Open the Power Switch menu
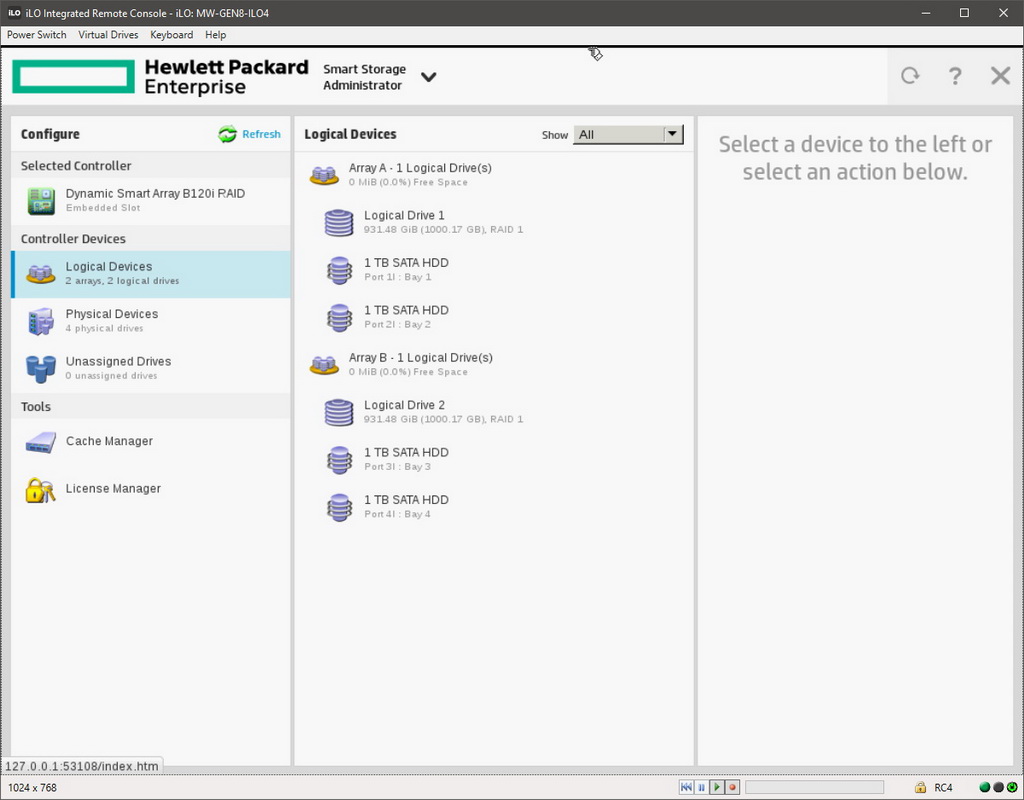This screenshot has width=1024, height=800. [37, 35]
